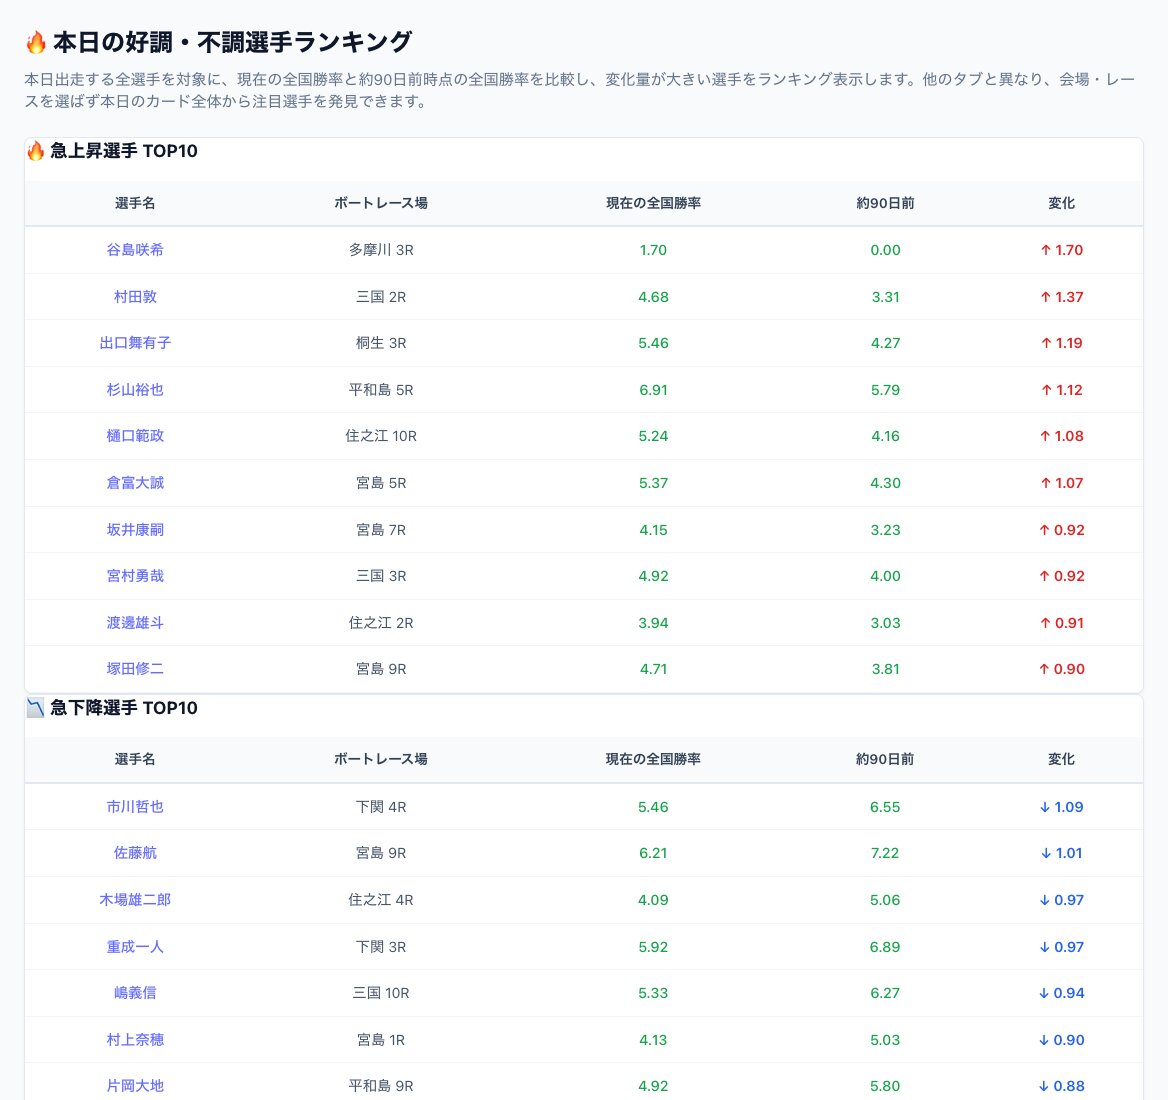Screen dimensions: 1168x1100
Task: Click the 7.22 rate from 90 days ago
Action: coord(885,853)
